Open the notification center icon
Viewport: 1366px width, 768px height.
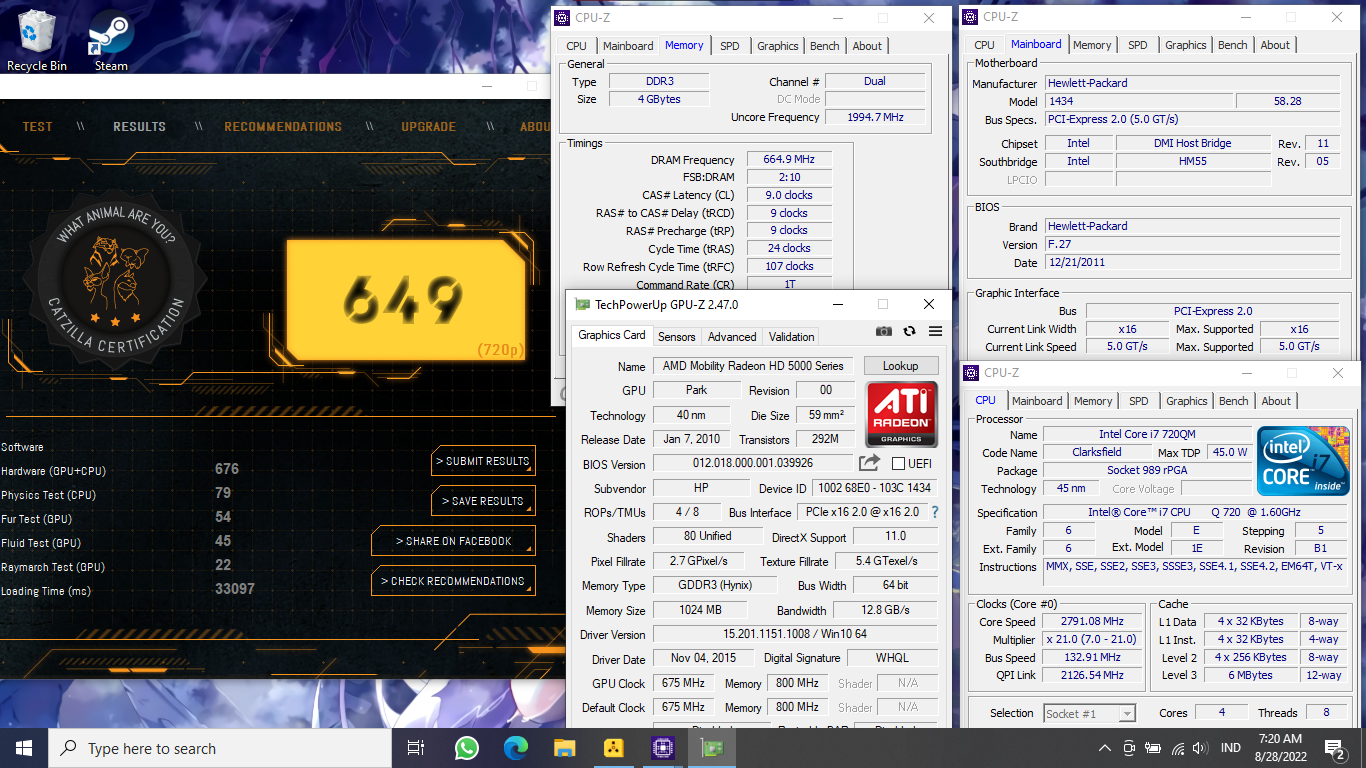point(1335,748)
